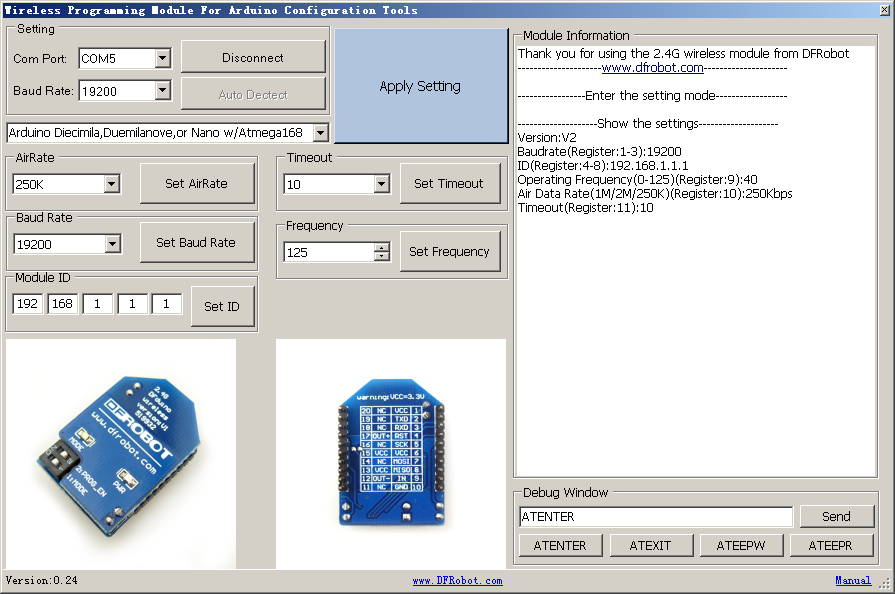Decrease Frequency with the spinner down arrow
Viewport: 895px width, 594px height.
tap(382, 256)
